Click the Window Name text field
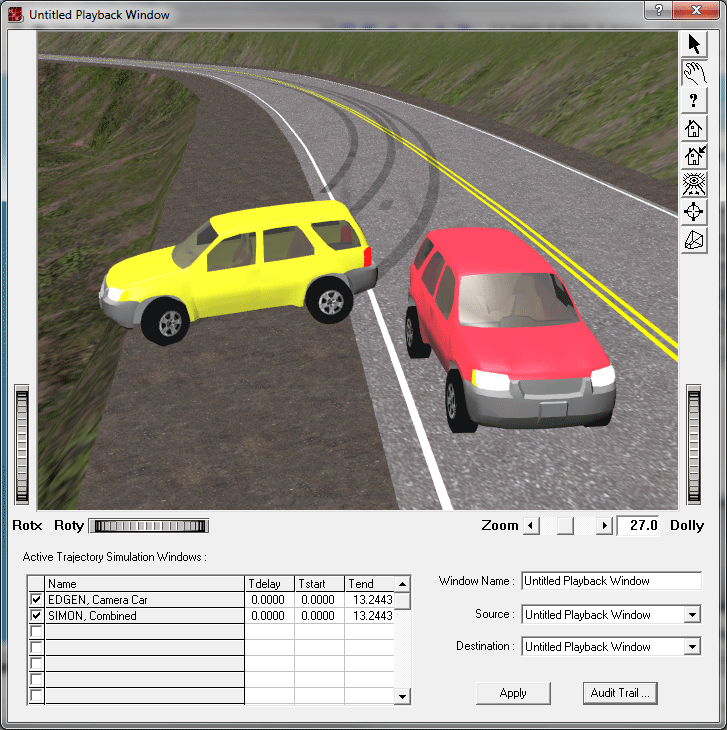This screenshot has height=730, width=727. point(611,581)
